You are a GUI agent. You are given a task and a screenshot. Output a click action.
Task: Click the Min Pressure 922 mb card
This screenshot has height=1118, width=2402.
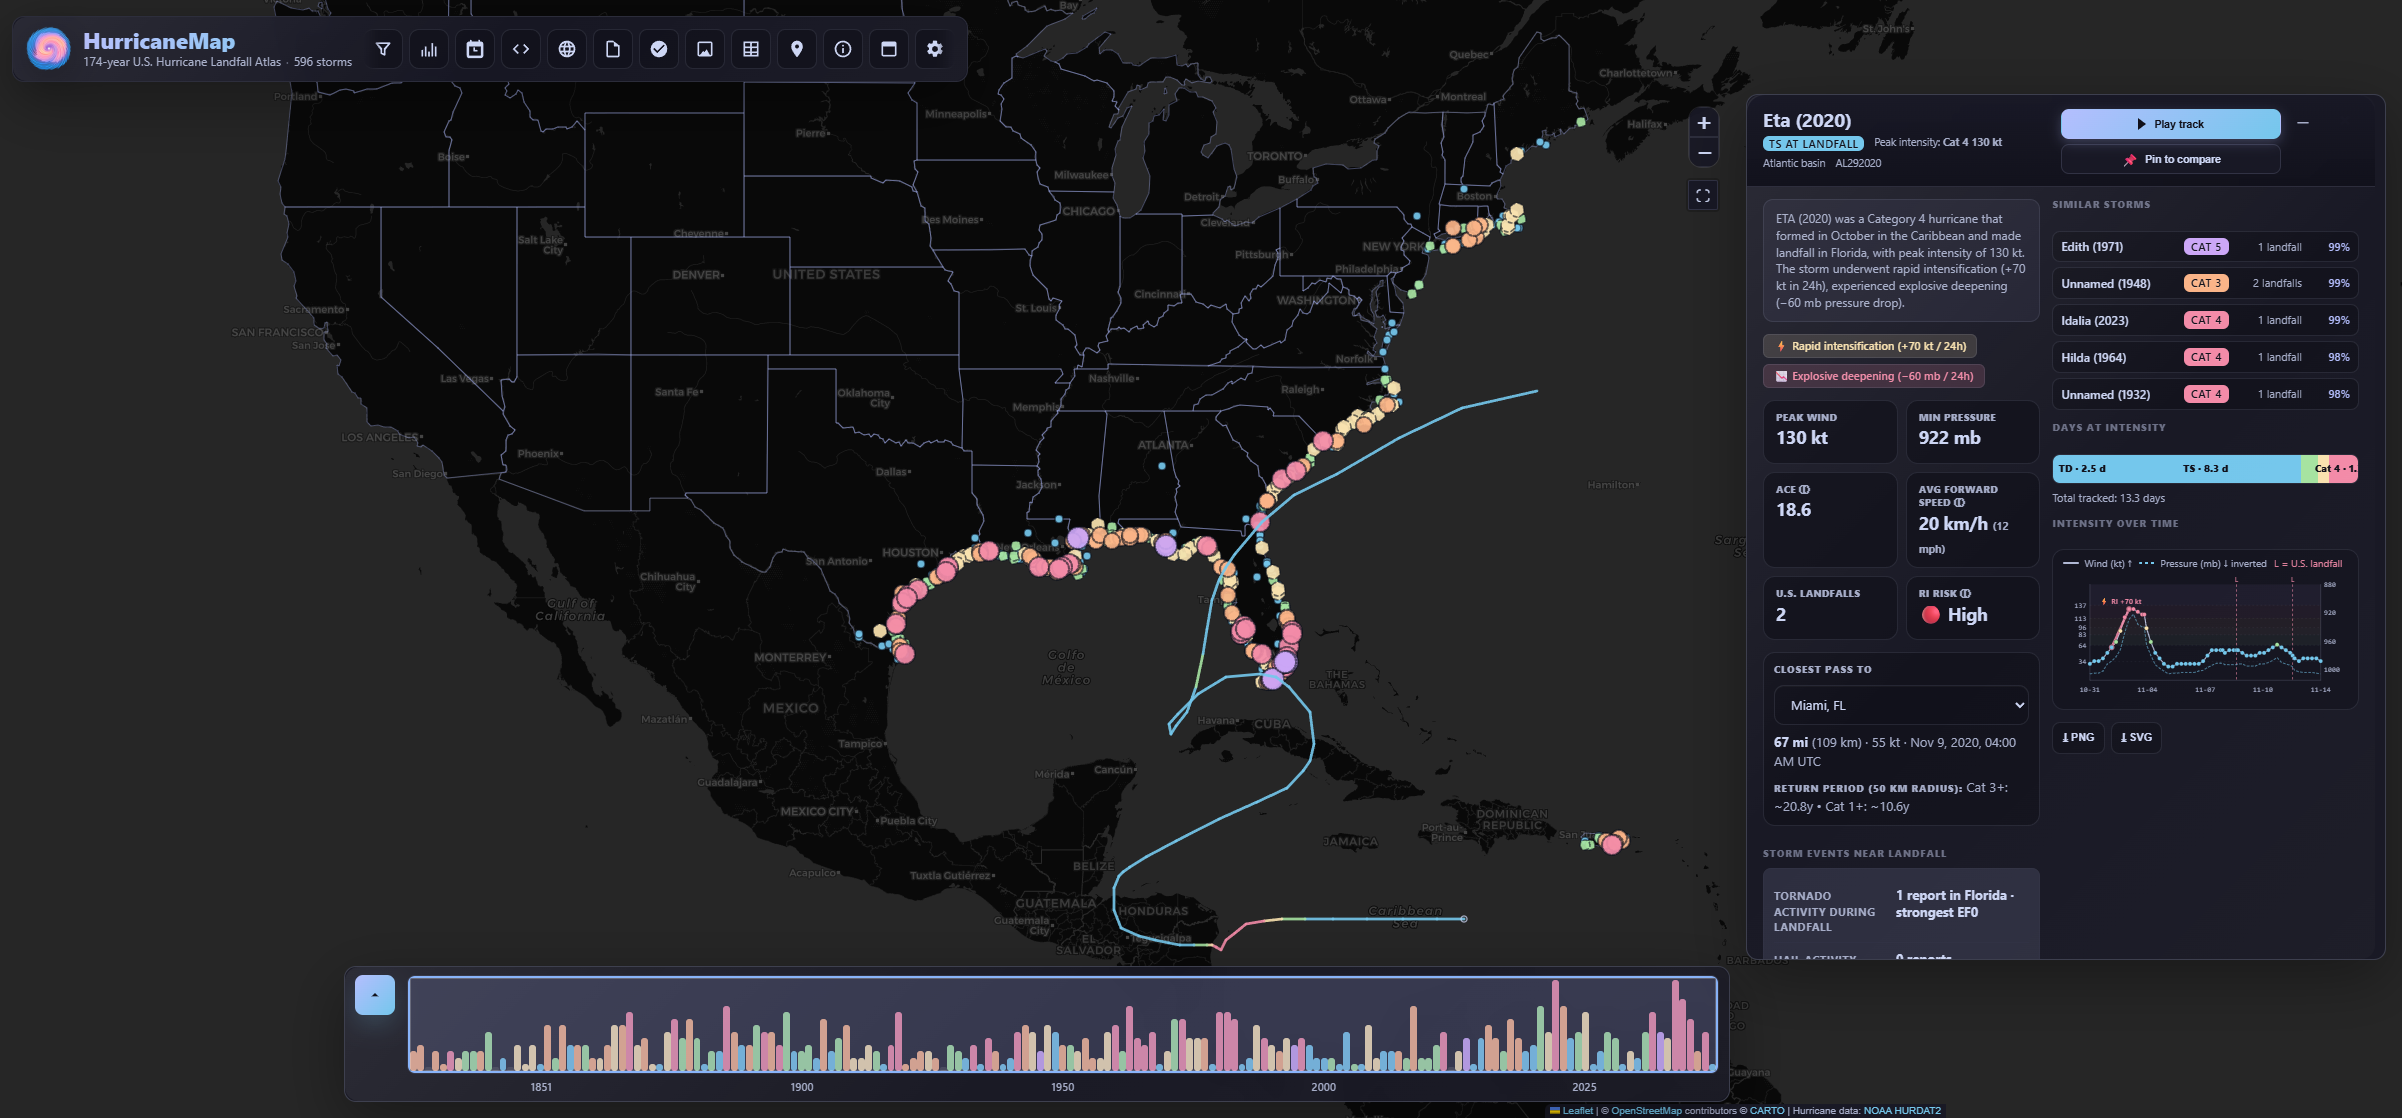click(x=1972, y=432)
